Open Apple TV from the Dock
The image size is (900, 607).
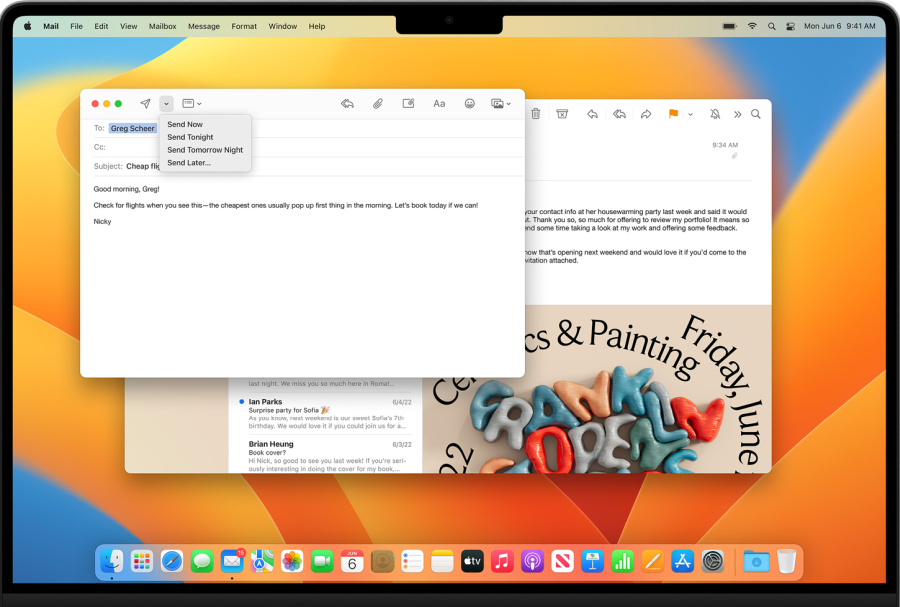(x=472, y=561)
